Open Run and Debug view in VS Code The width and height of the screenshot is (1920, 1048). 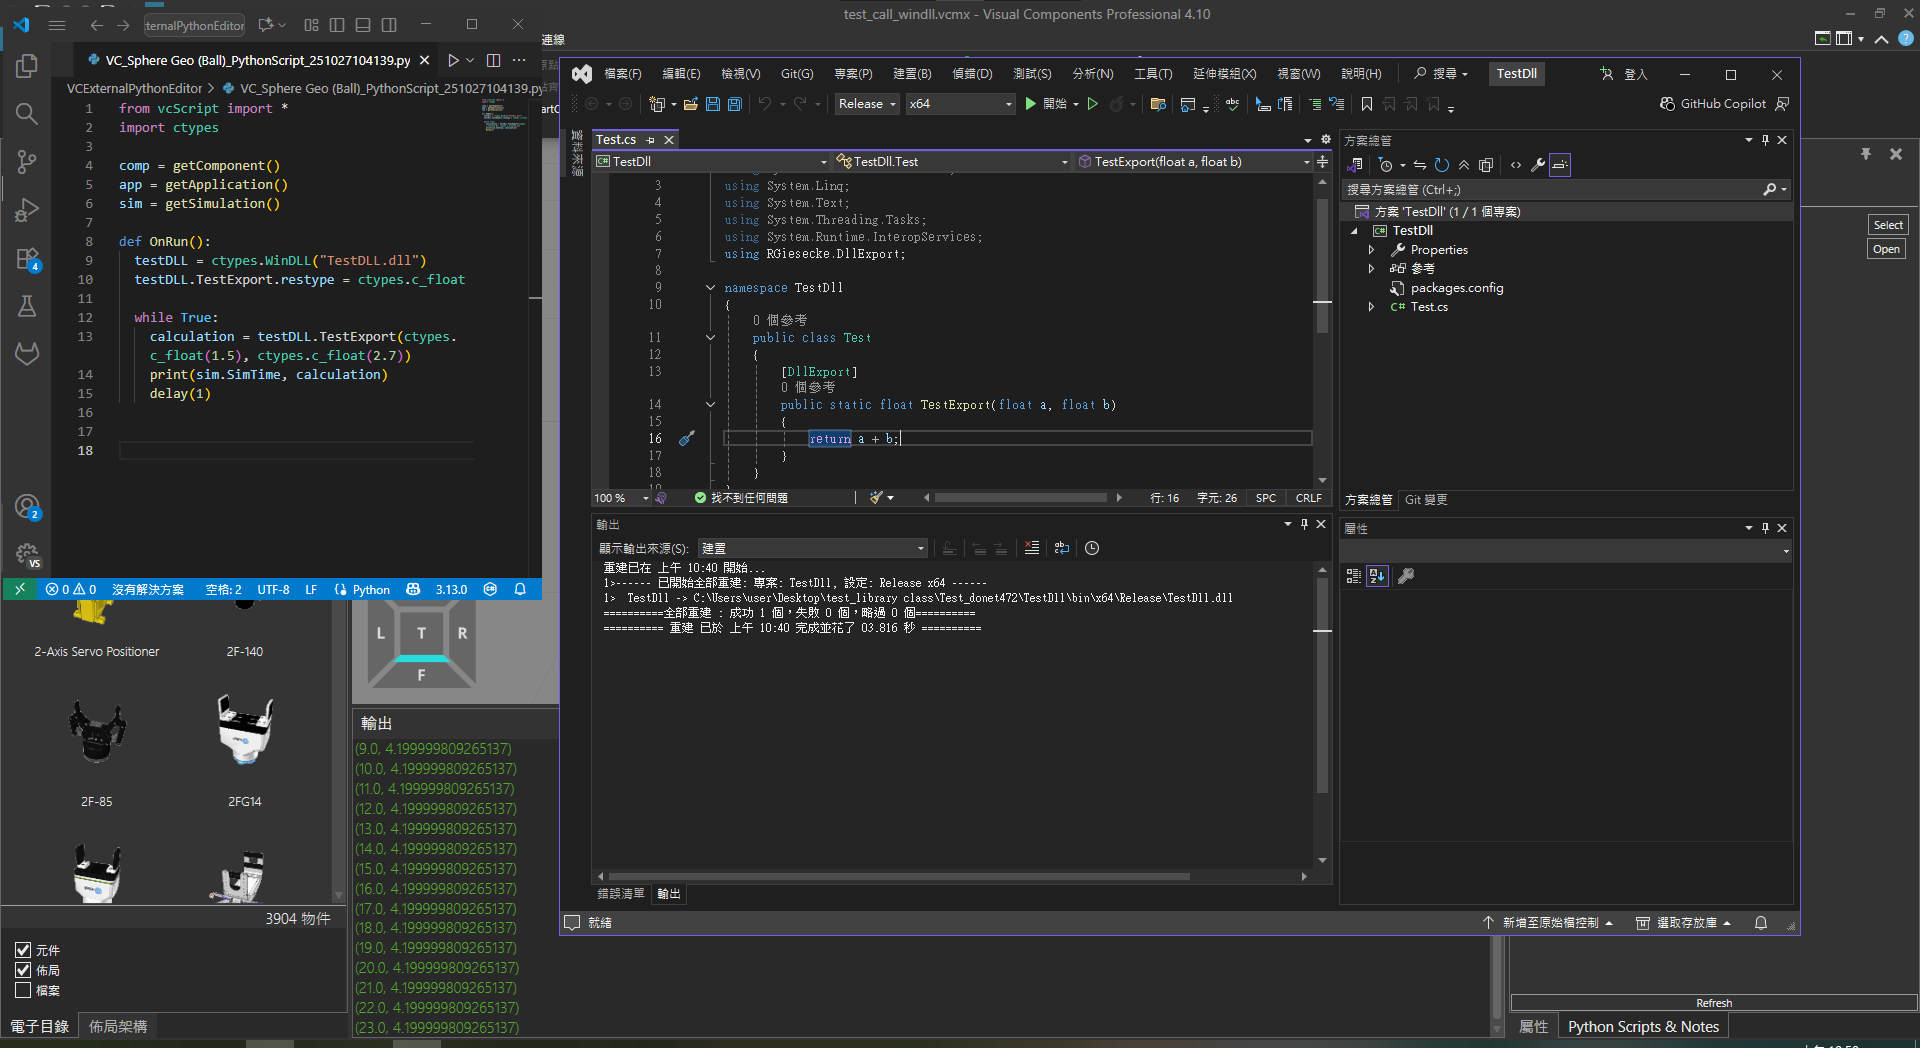click(x=27, y=210)
